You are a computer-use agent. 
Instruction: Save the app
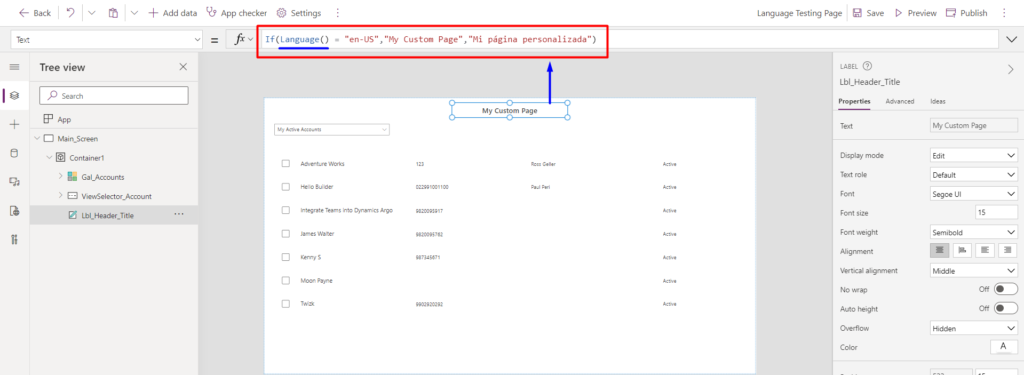click(x=868, y=13)
